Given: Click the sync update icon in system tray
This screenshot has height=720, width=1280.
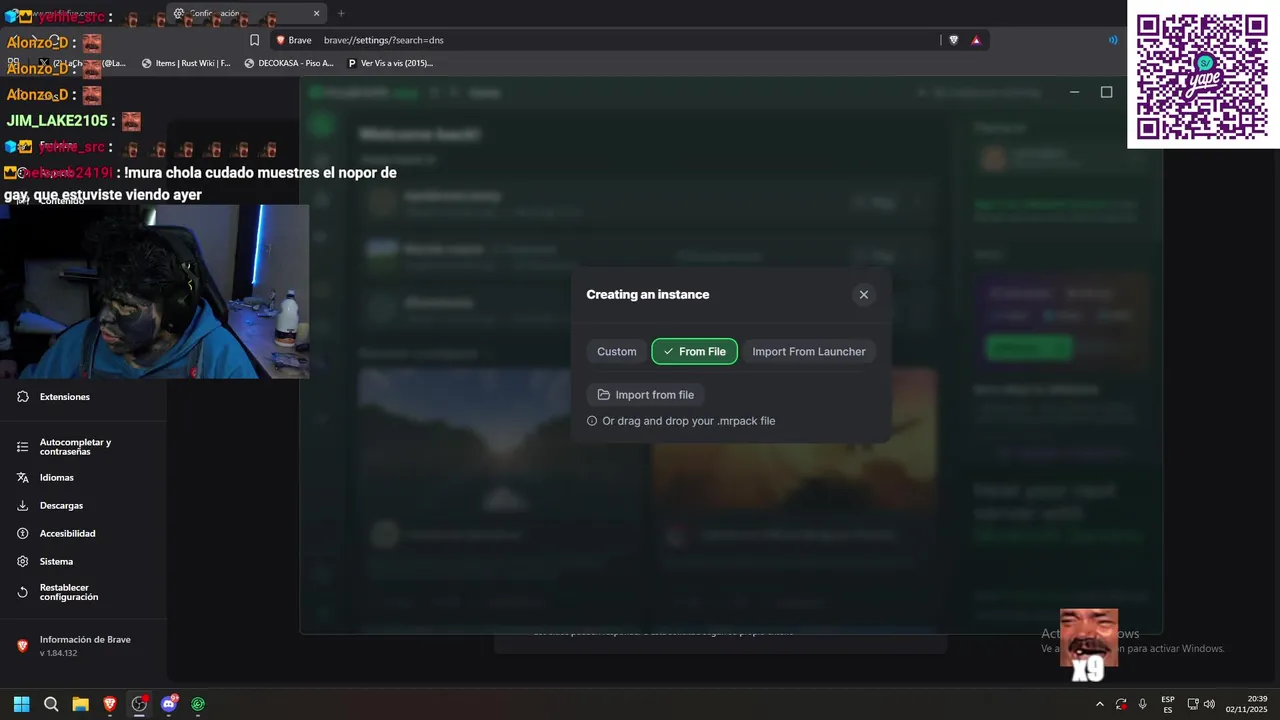Looking at the screenshot, I should coord(1121,704).
